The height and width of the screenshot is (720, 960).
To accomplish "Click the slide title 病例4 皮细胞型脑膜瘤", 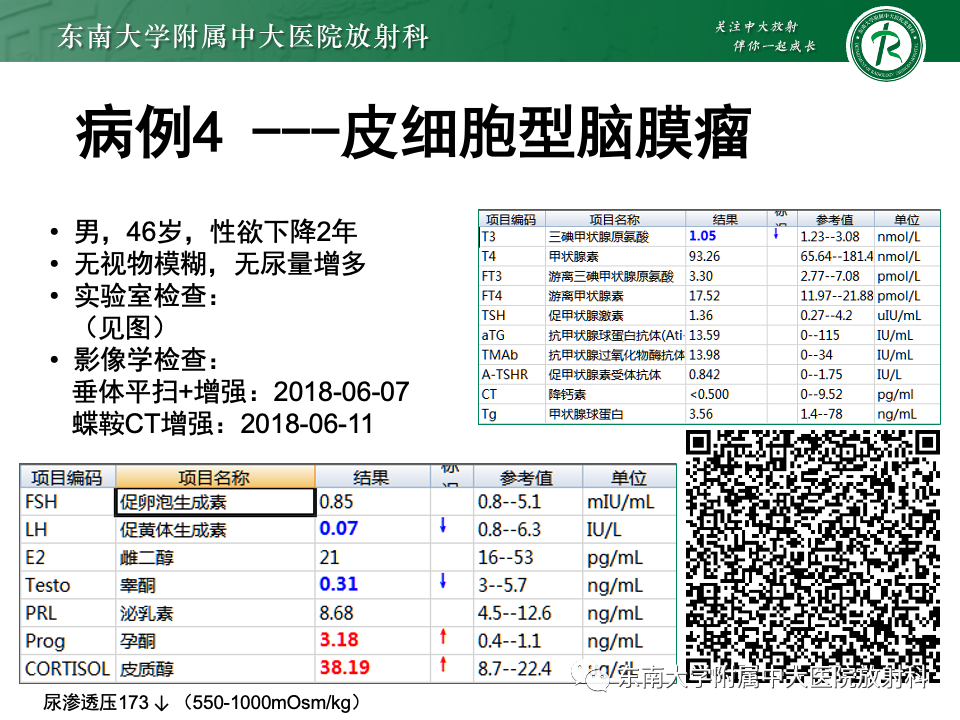I will 413,133.
